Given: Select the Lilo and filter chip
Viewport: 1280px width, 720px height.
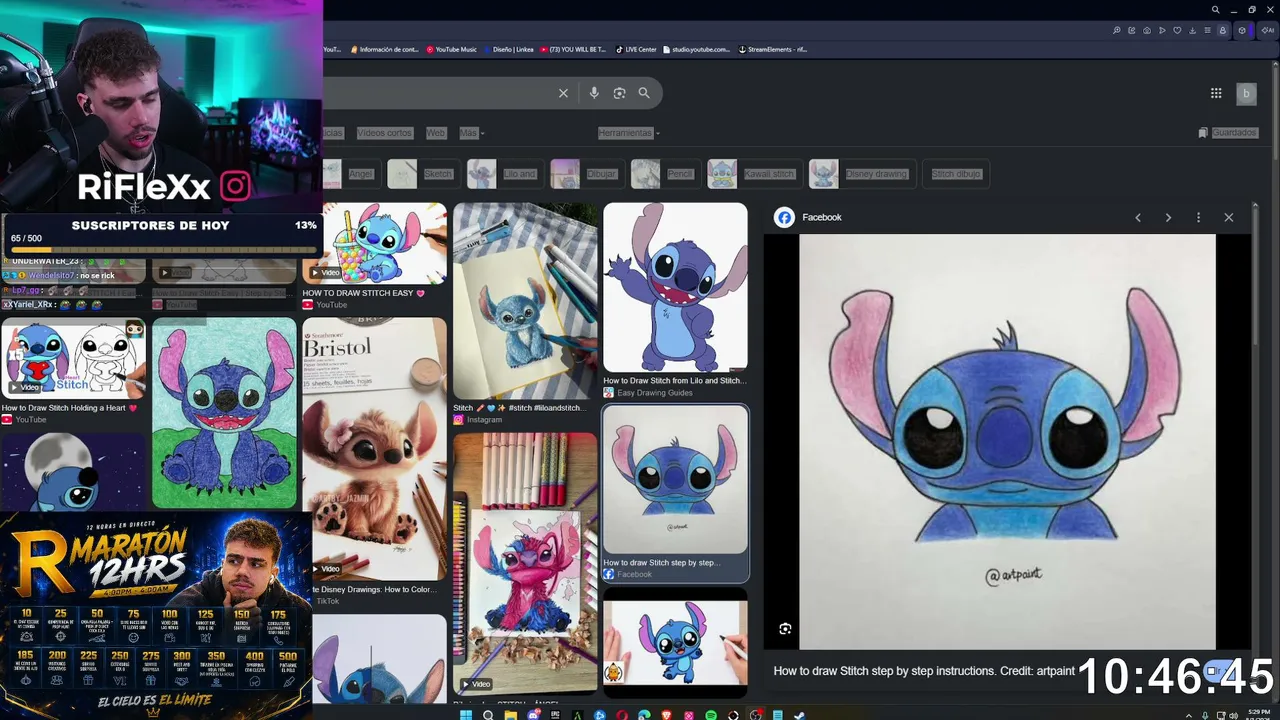Looking at the screenshot, I should point(505,174).
